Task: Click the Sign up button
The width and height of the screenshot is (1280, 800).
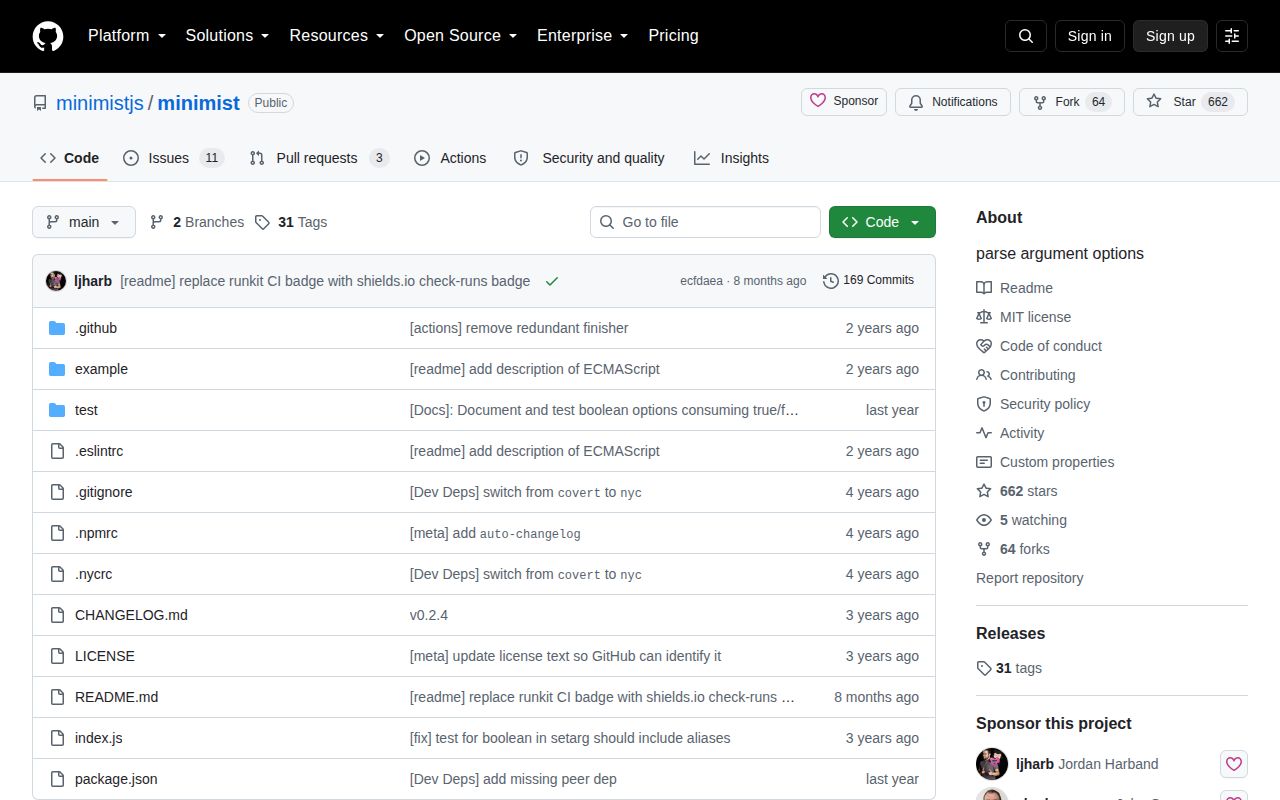Action: click(1170, 36)
